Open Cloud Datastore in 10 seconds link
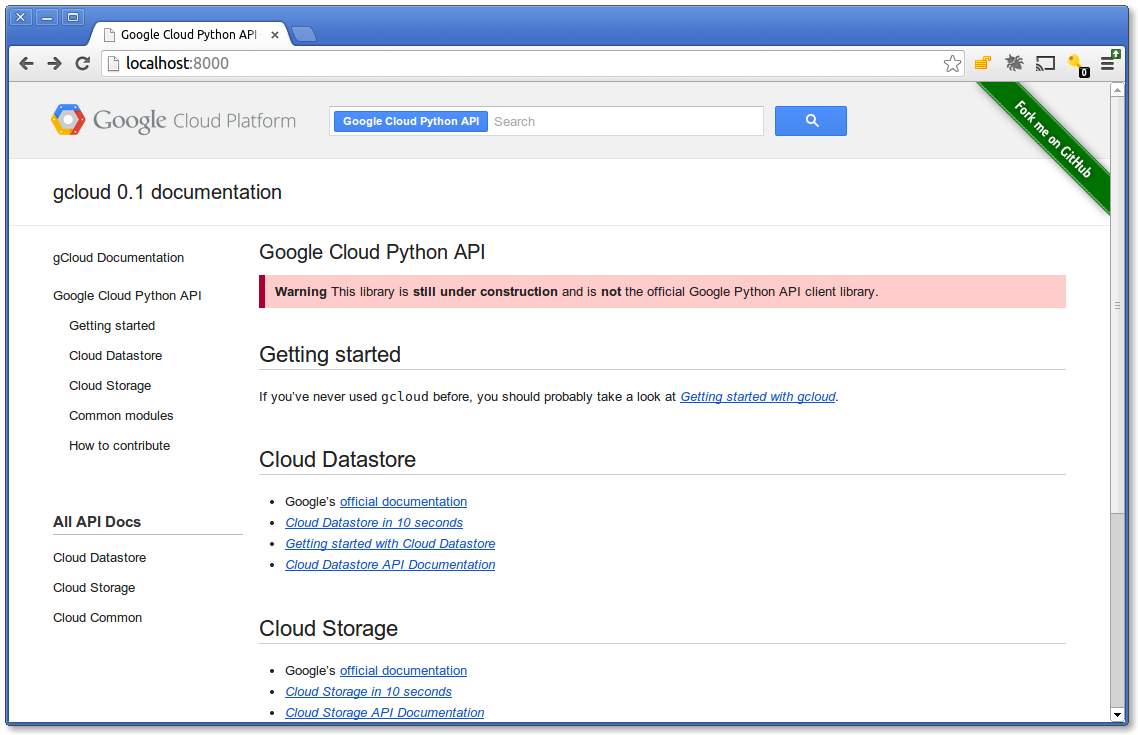The image size is (1138, 735). pyautogui.click(x=374, y=522)
